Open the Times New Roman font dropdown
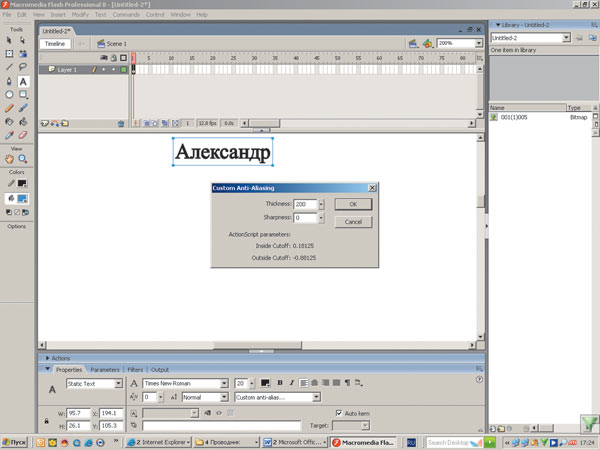Image resolution: width=600 pixels, height=450 pixels. coord(224,383)
